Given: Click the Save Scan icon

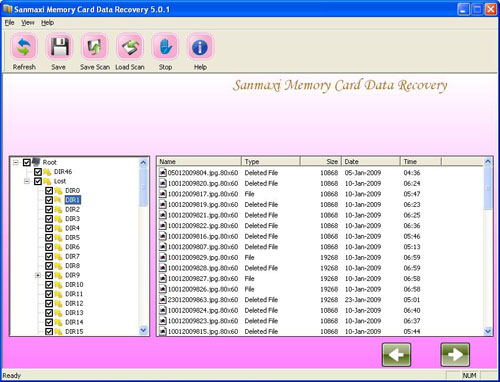Looking at the screenshot, I should [x=95, y=47].
